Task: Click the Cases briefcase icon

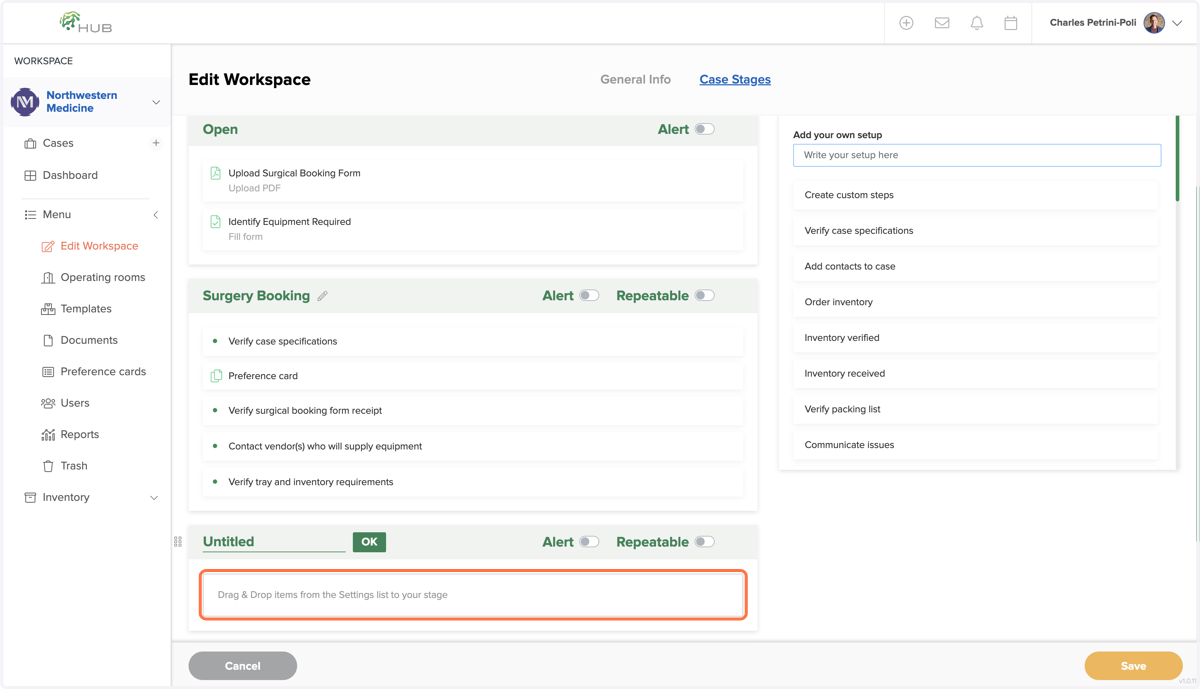Action: [x=30, y=143]
